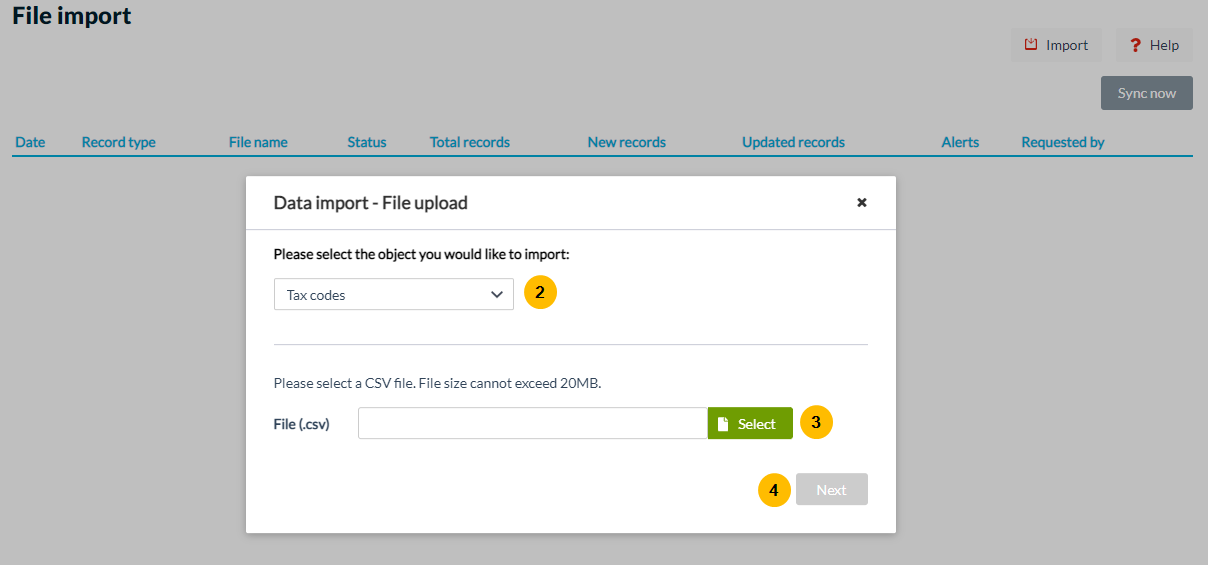Sort by New records column
1208x565 pixels.
coord(627,142)
